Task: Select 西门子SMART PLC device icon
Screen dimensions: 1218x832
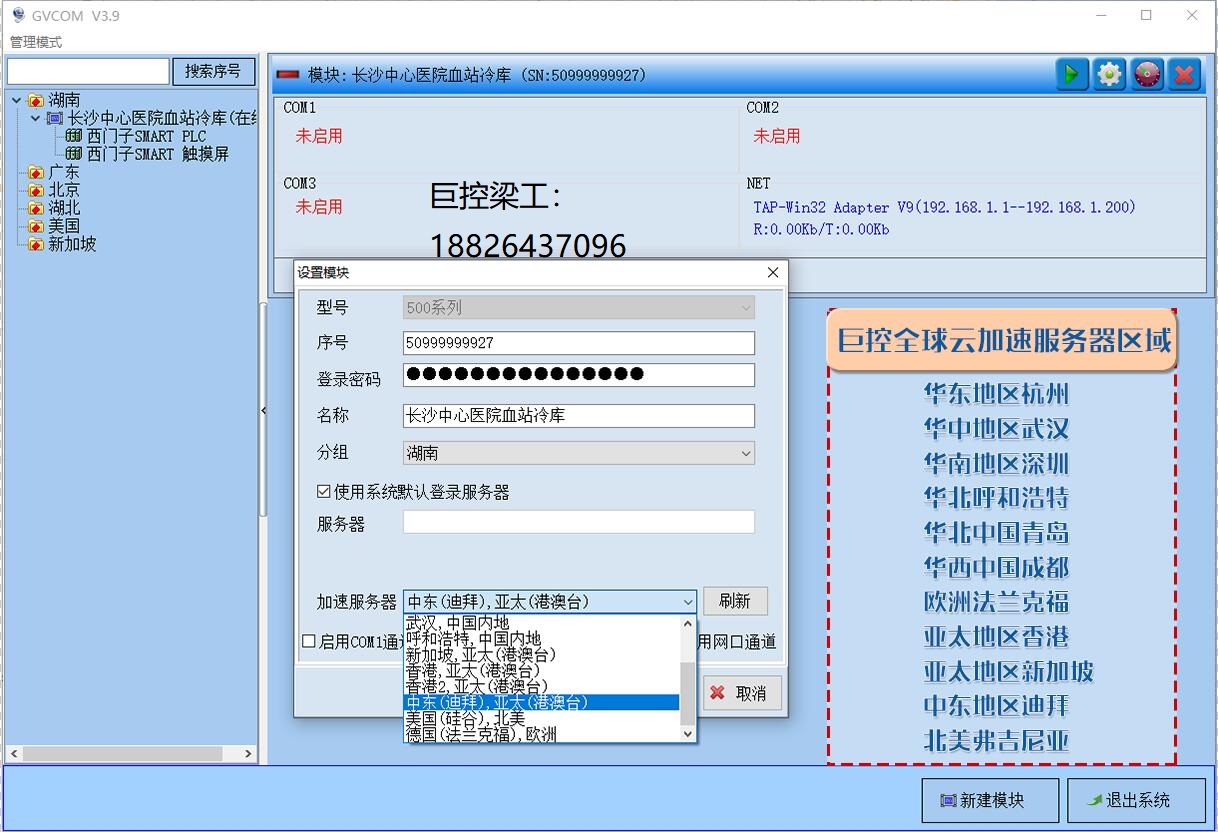Action: [x=73, y=135]
